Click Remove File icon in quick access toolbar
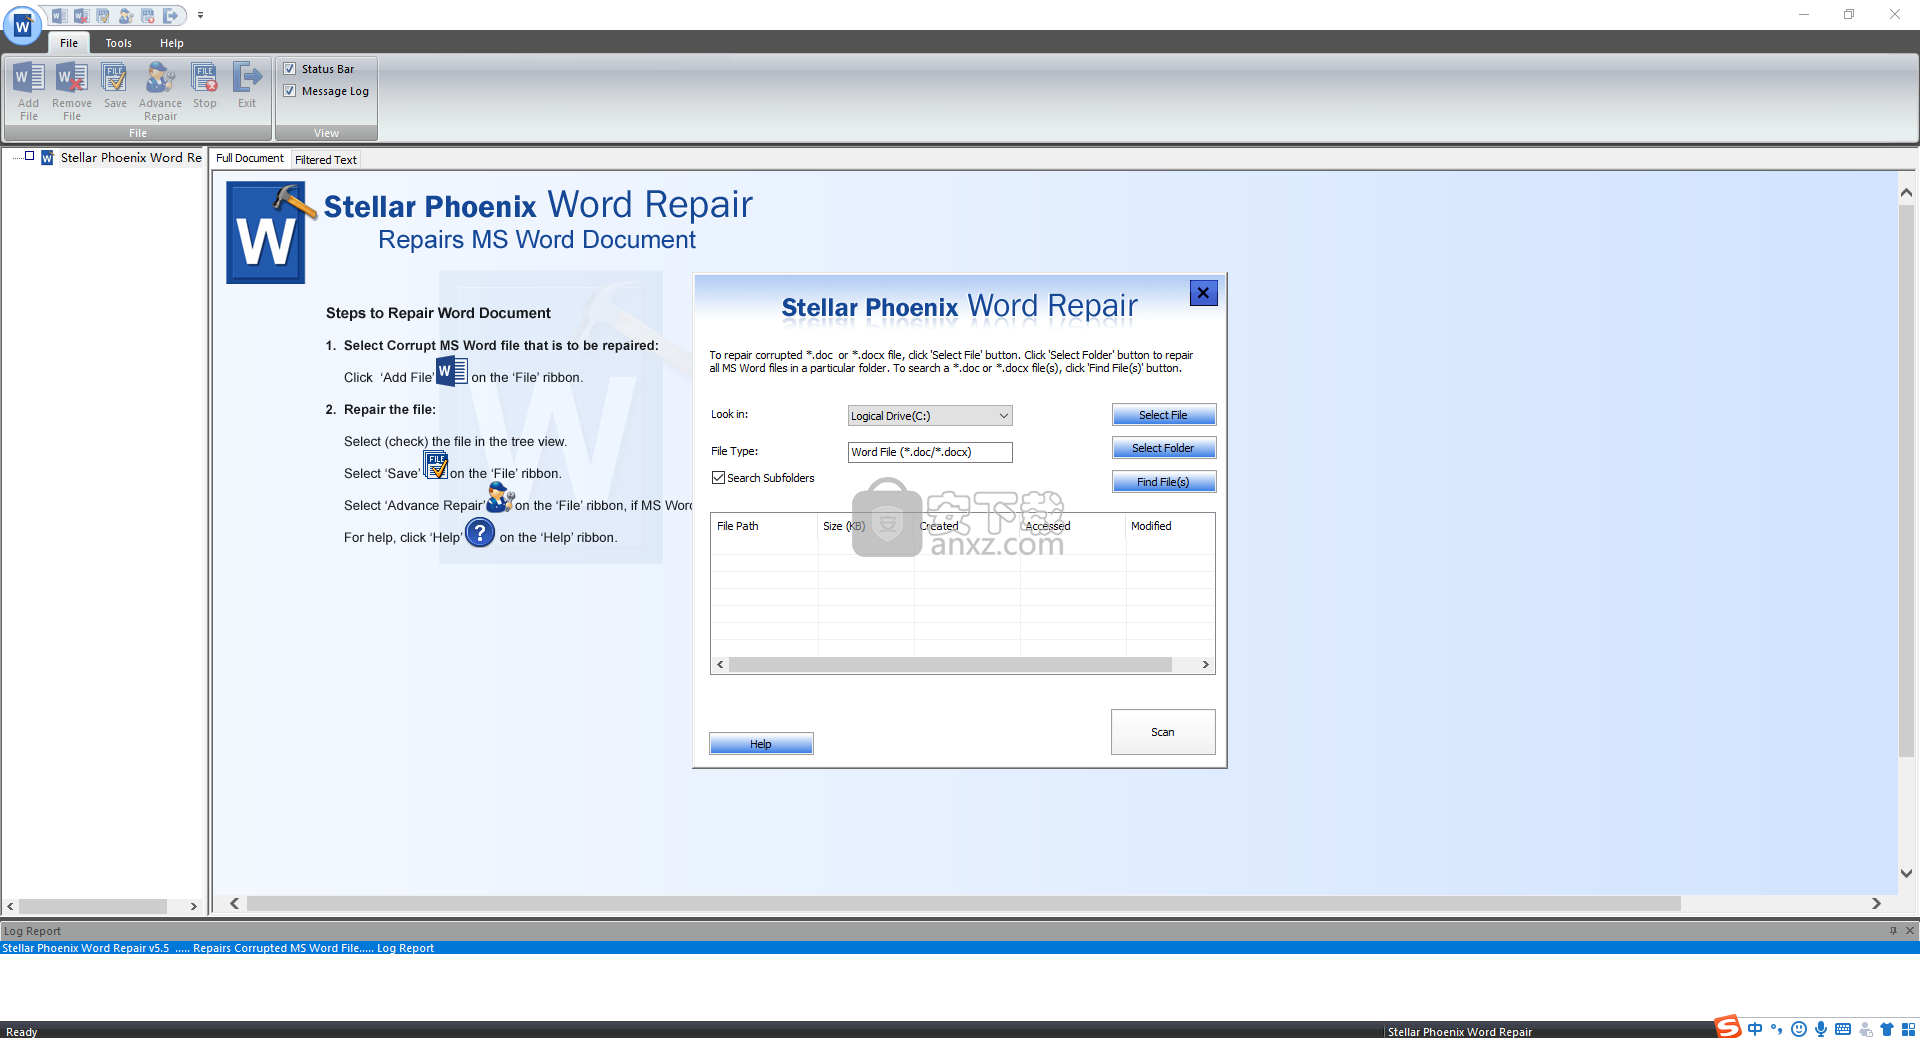 point(81,16)
